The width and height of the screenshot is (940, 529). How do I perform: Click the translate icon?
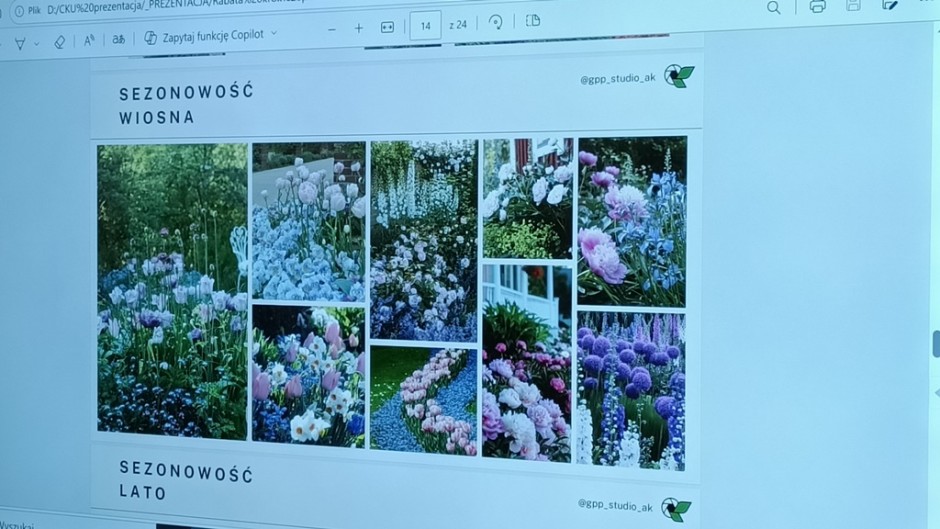click(x=119, y=39)
